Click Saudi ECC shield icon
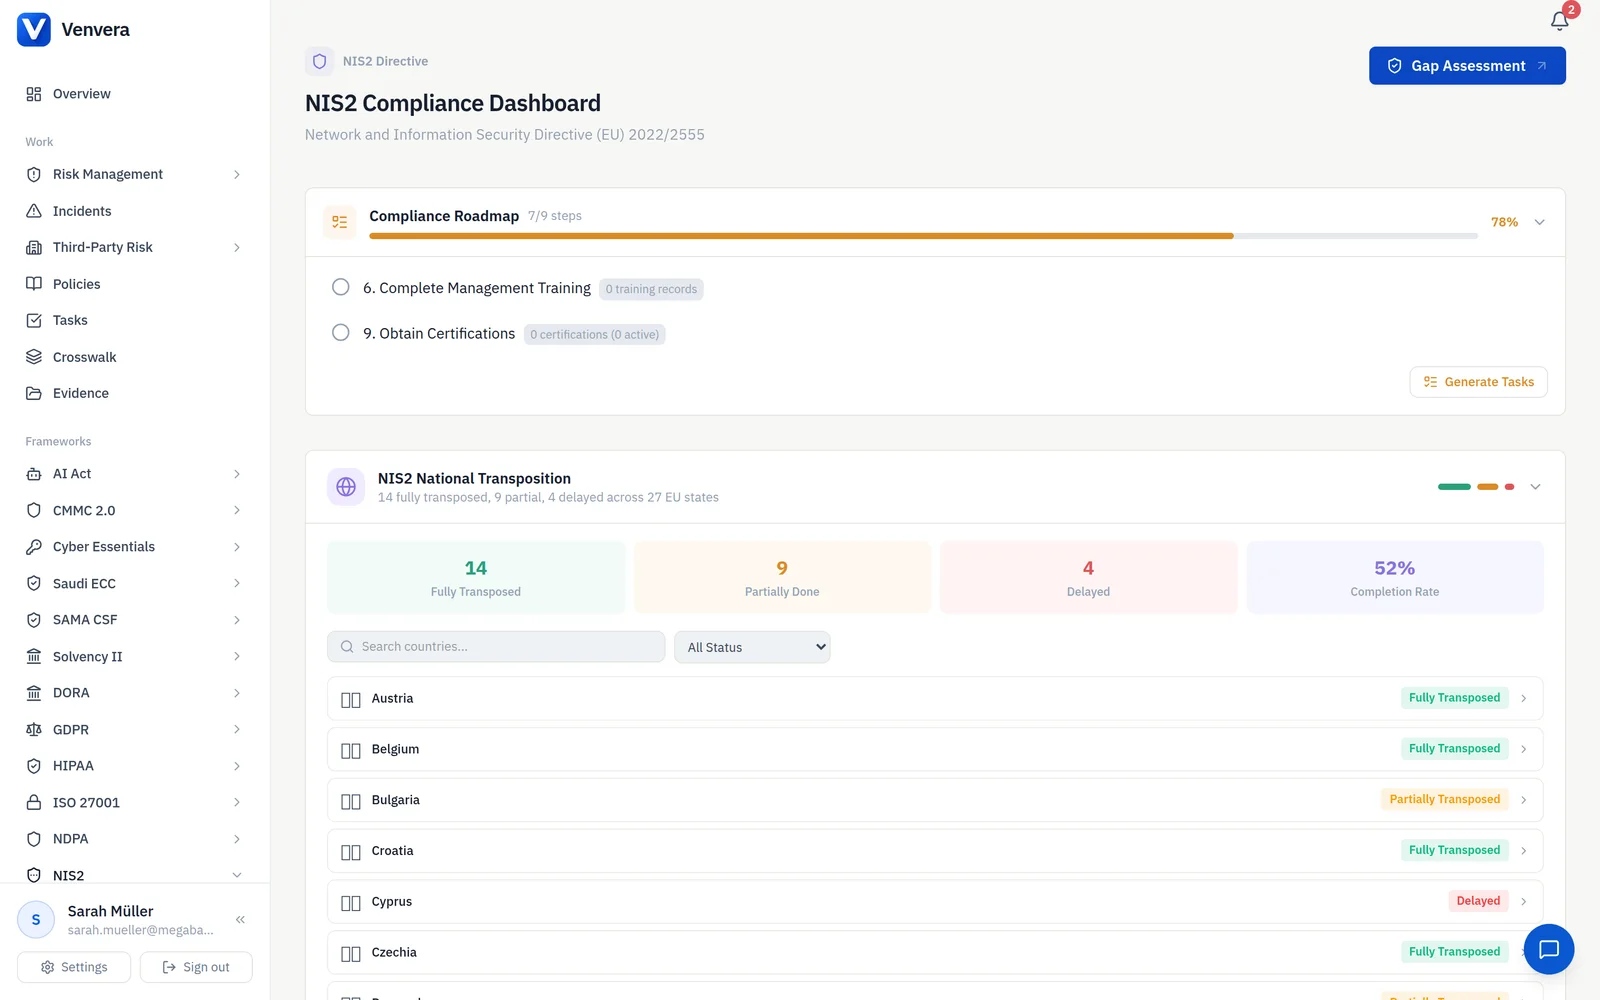The width and height of the screenshot is (1600, 1000). (34, 584)
